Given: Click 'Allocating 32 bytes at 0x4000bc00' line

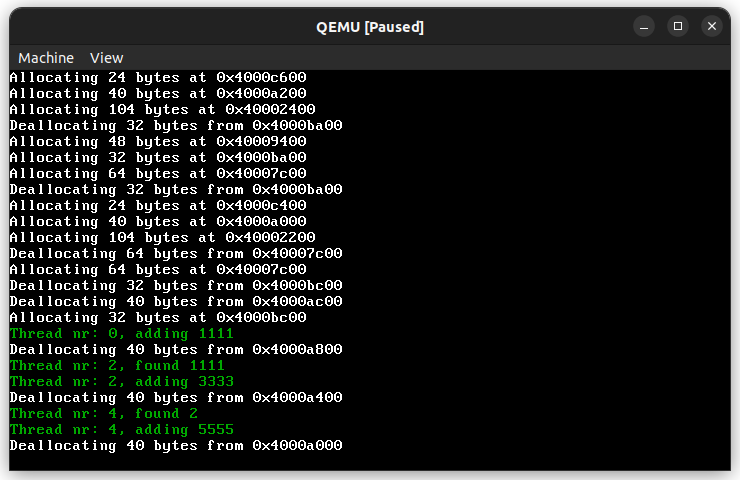Looking at the screenshot, I should pyautogui.click(x=158, y=318).
